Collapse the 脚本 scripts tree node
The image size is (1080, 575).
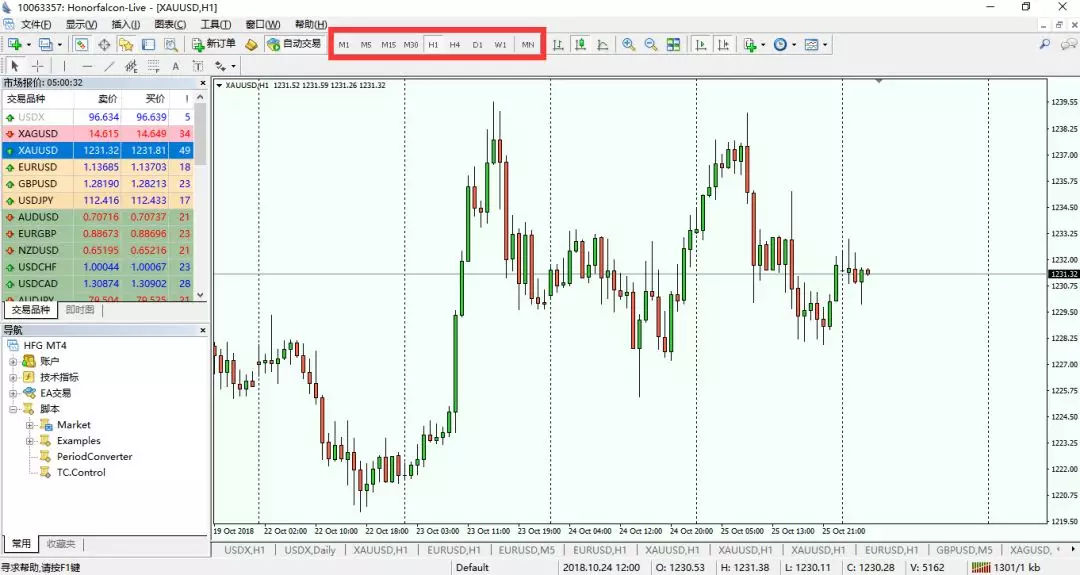(15, 409)
